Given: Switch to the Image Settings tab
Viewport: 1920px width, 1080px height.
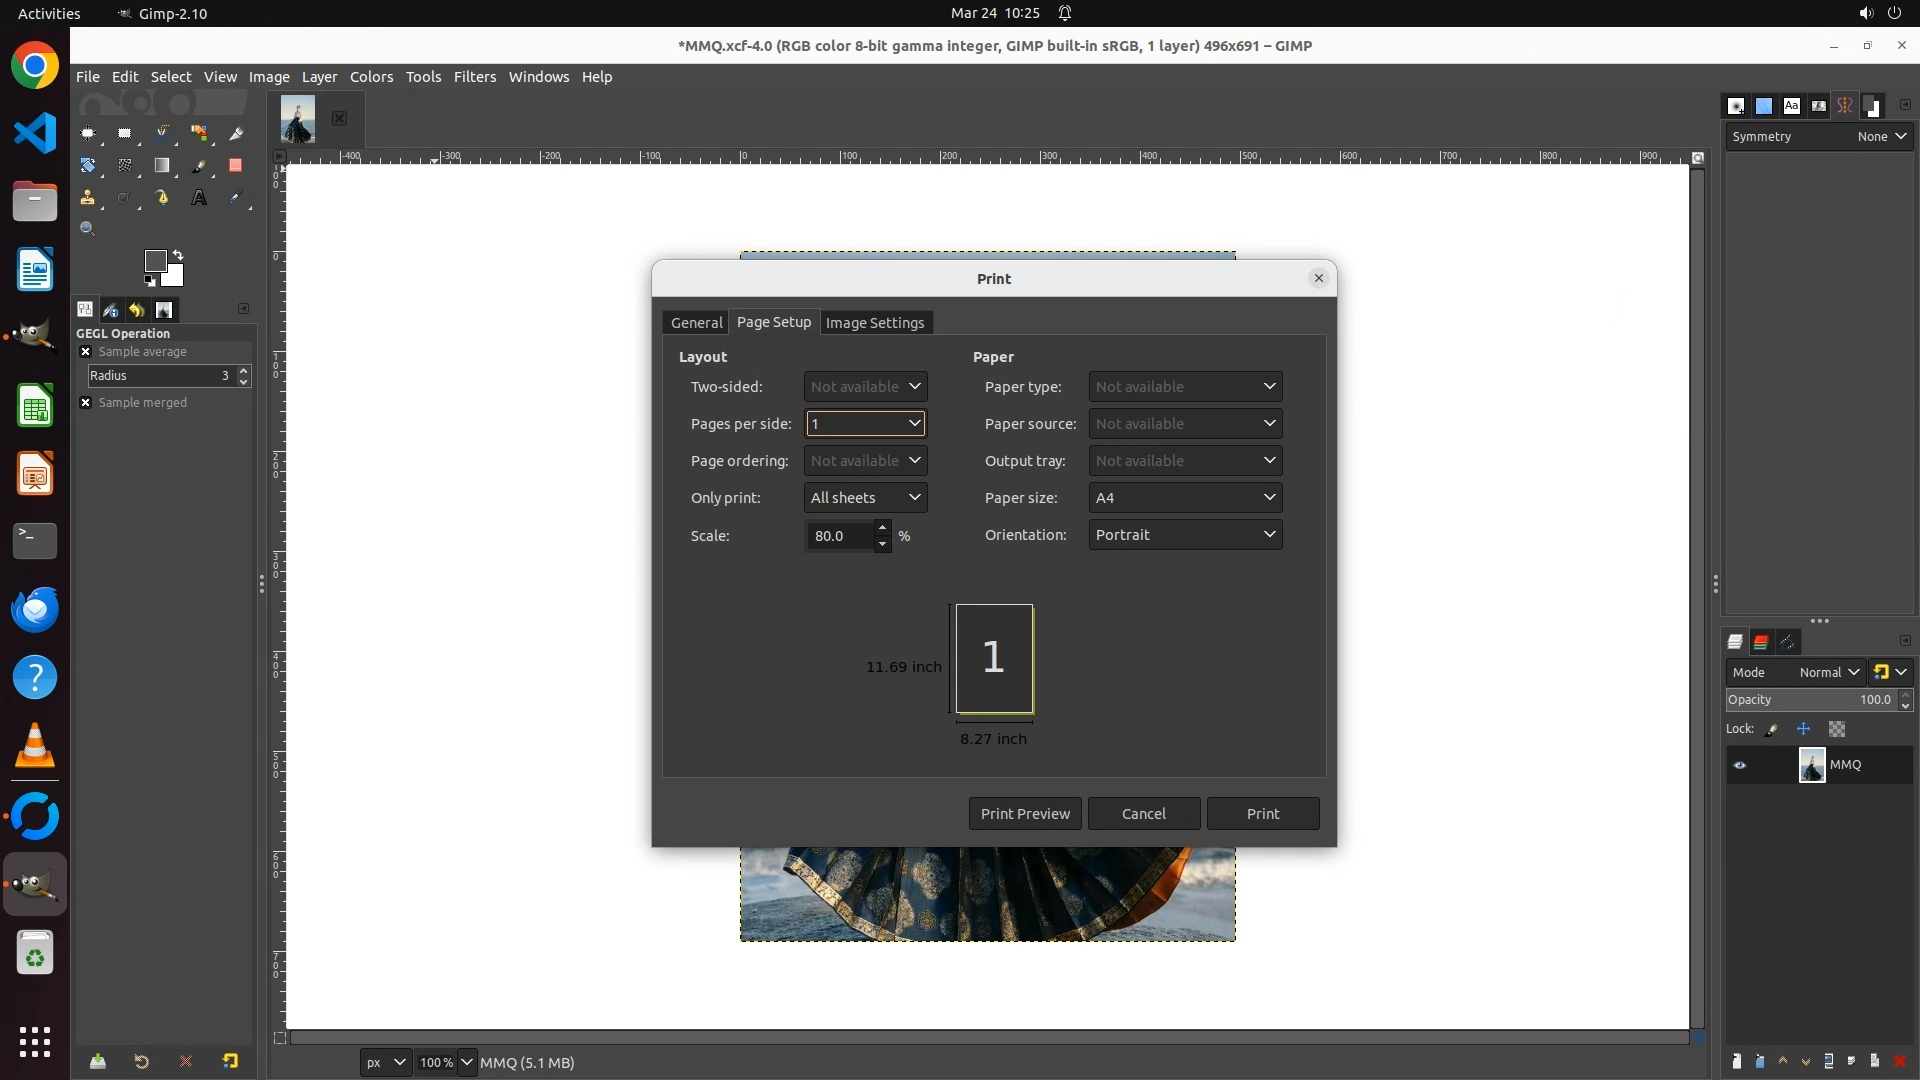Looking at the screenshot, I should click(x=874, y=323).
